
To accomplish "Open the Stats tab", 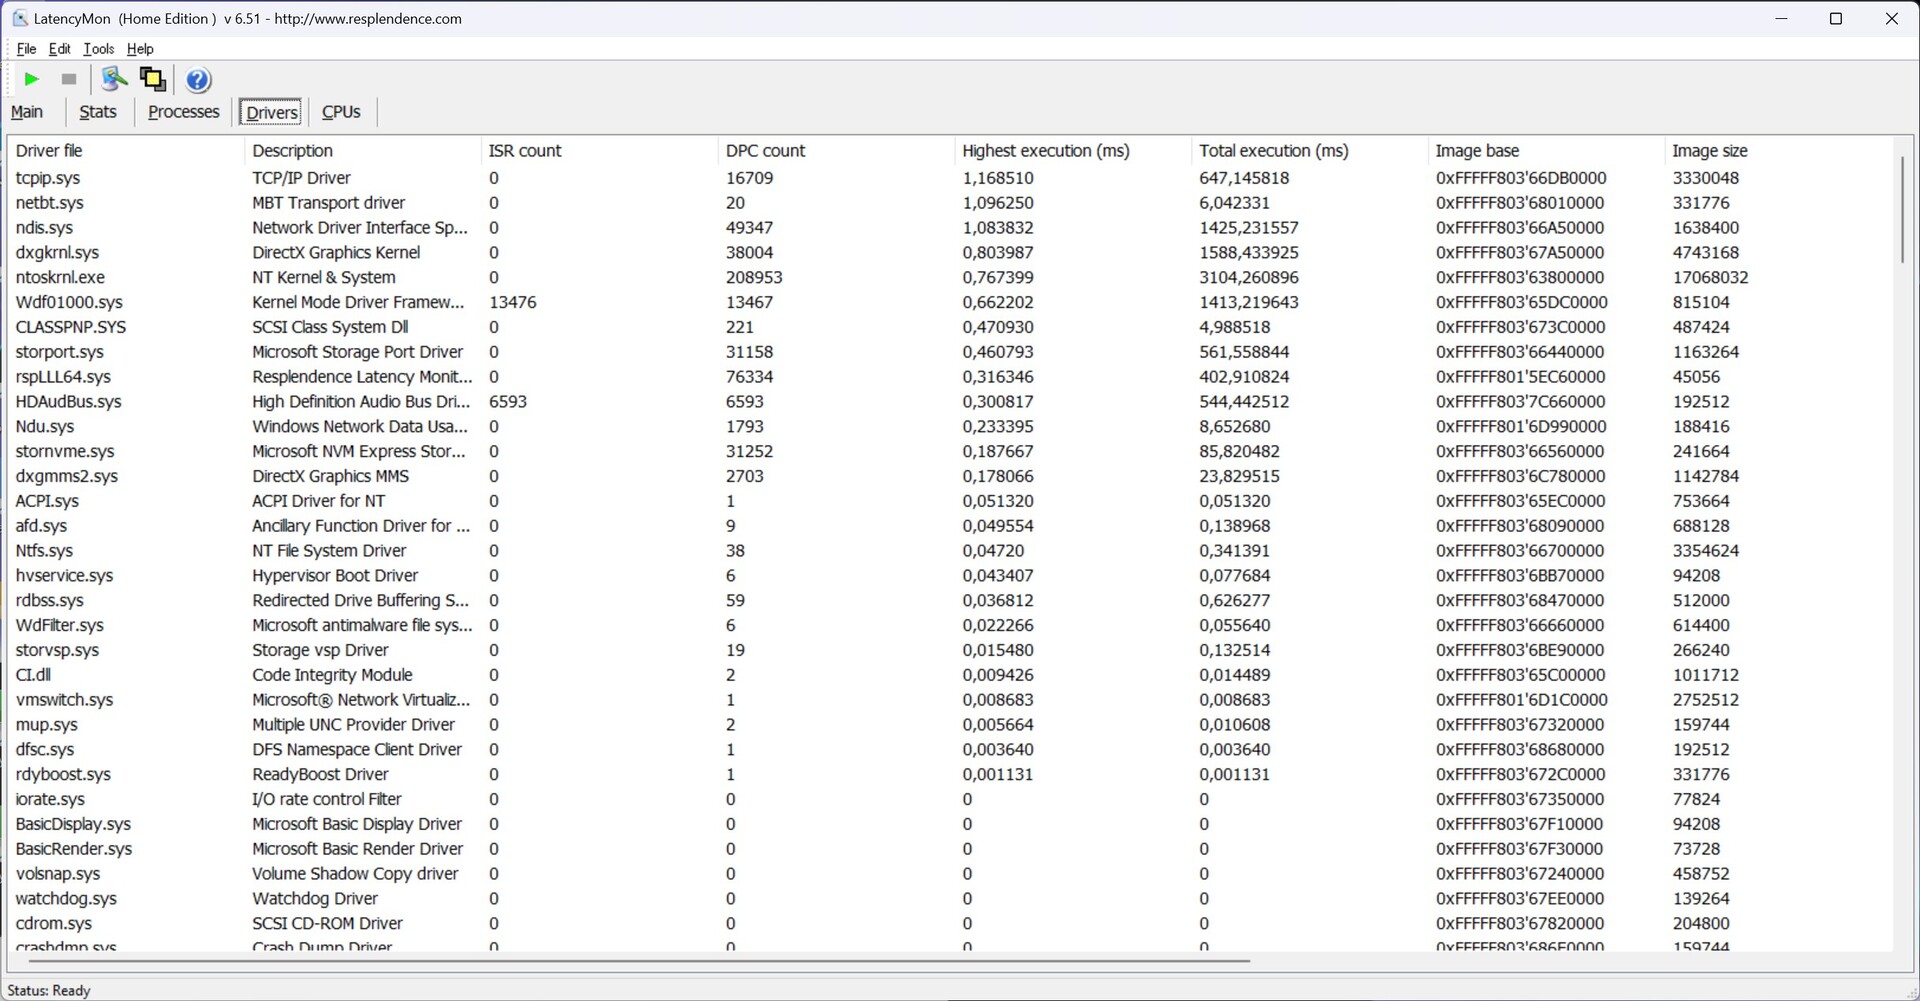I will pyautogui.click(x=98, y=112).
